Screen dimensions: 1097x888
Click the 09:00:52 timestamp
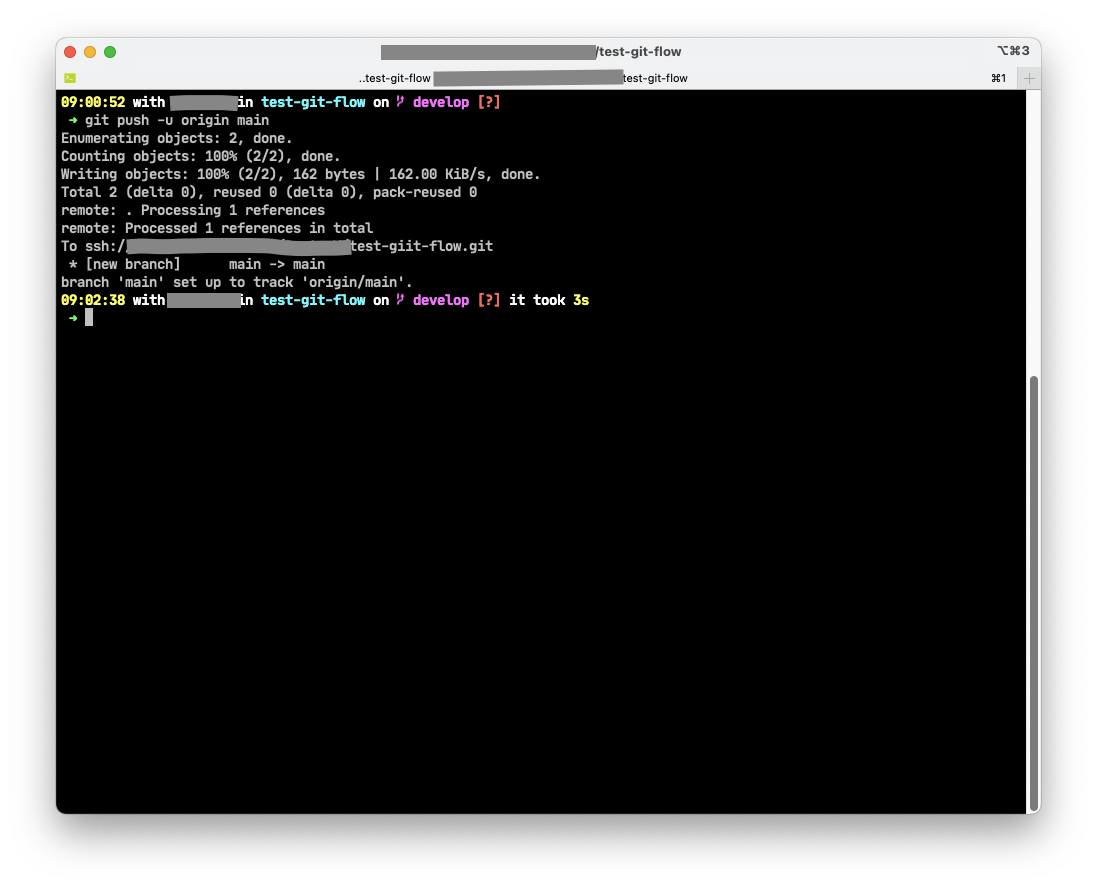pos(93,102)
